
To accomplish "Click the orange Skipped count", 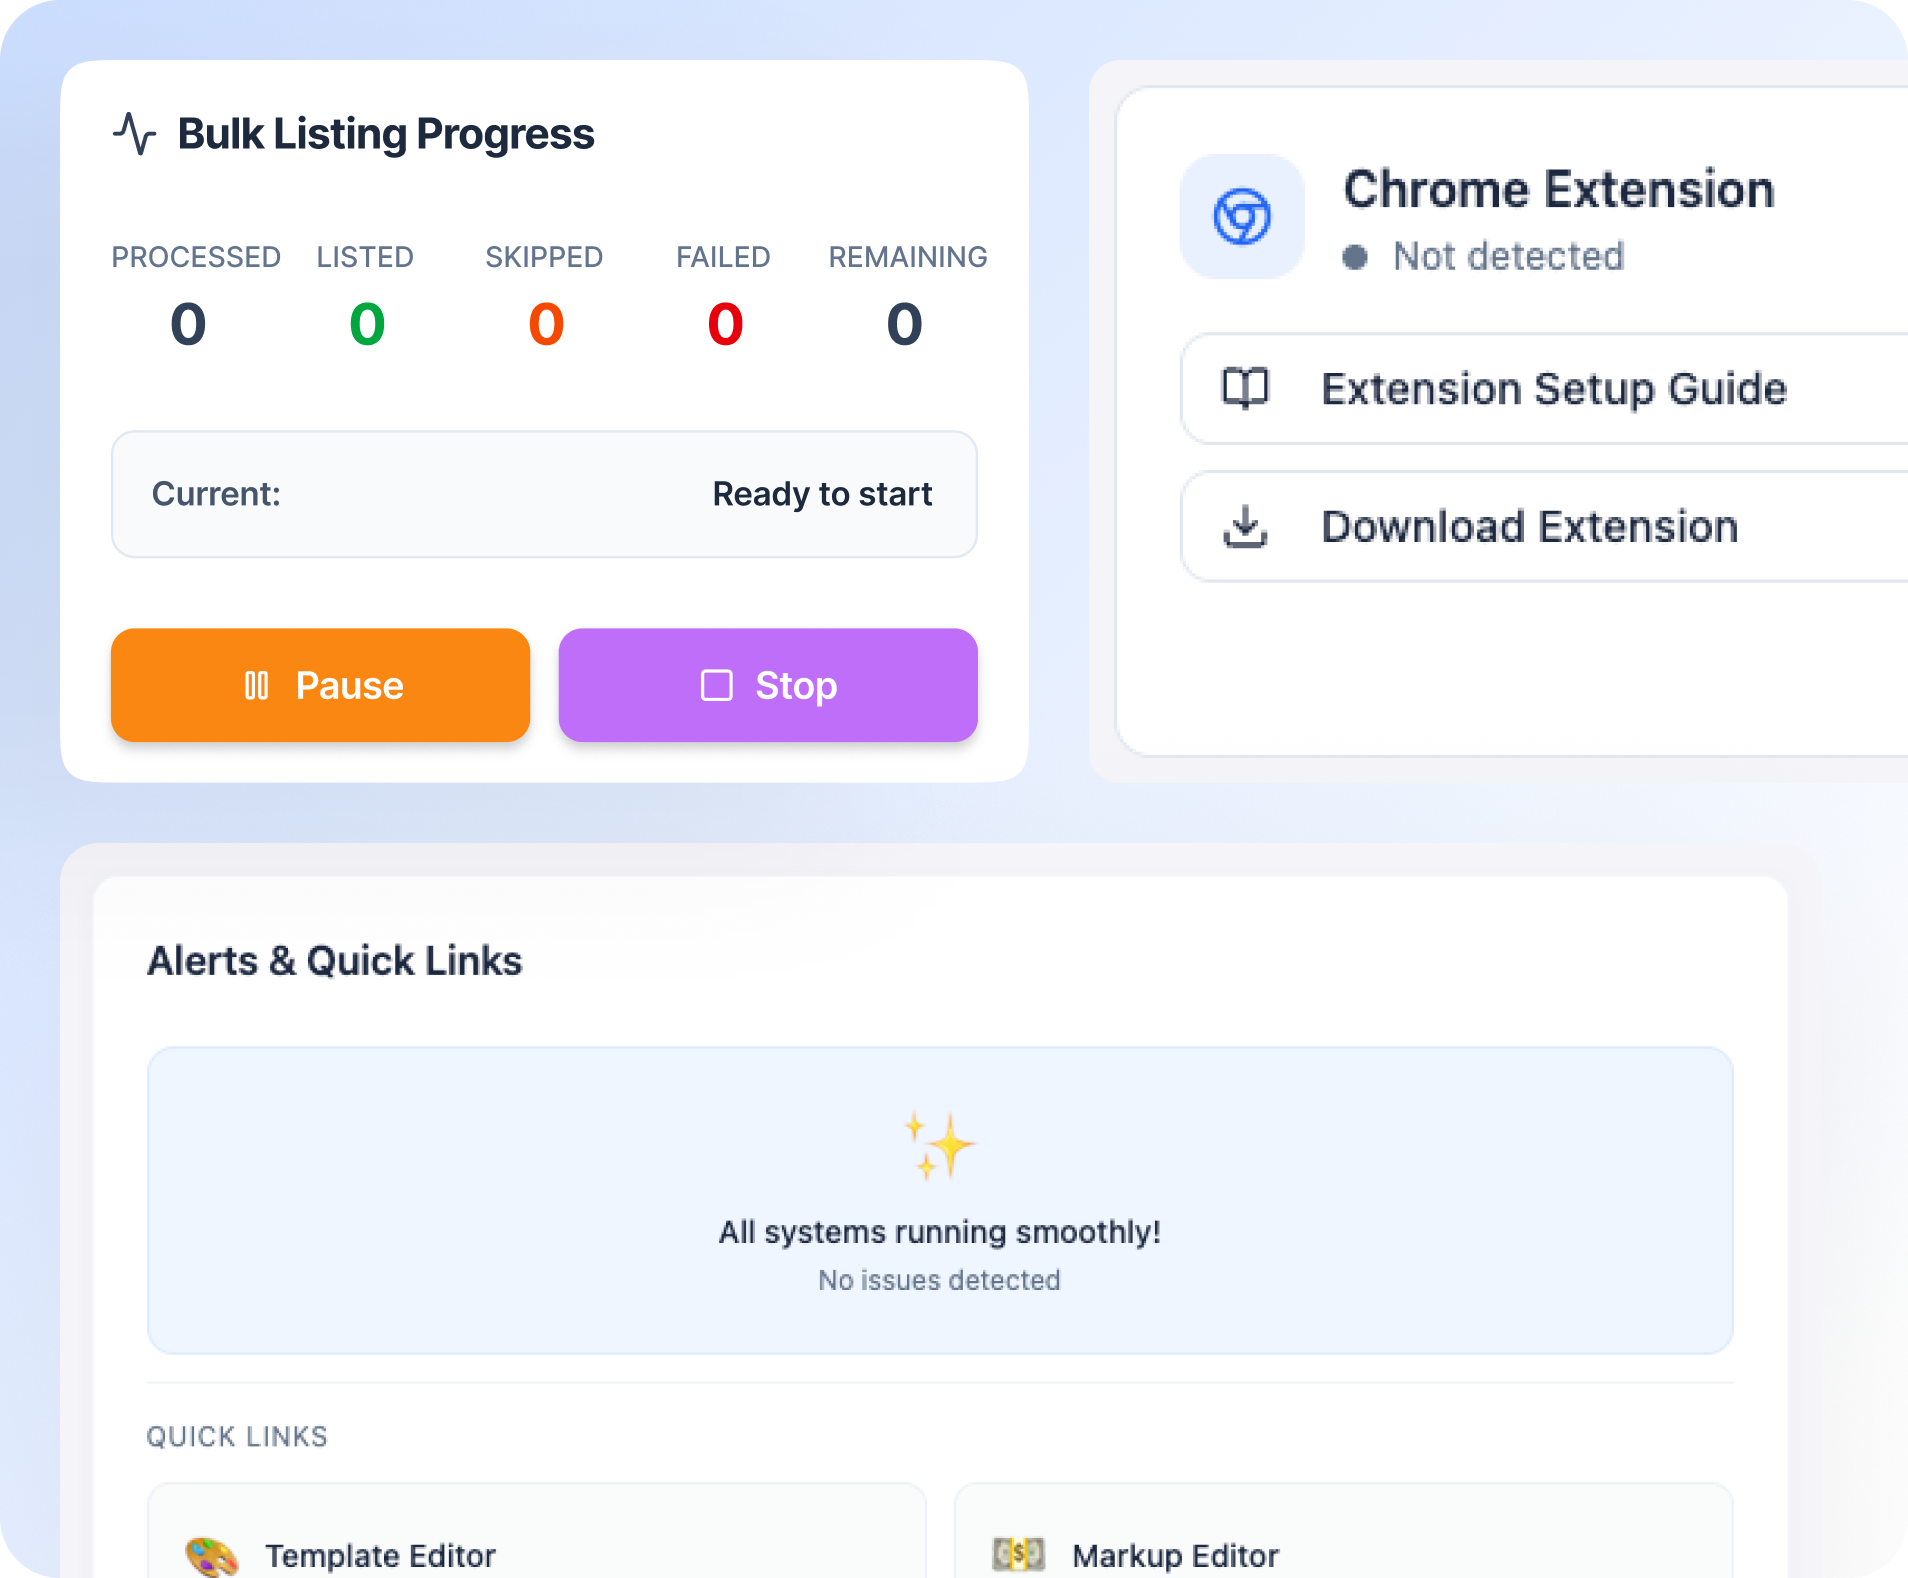I will click(546, 324).
